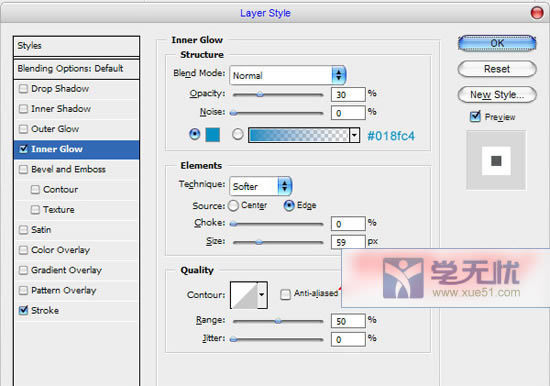The width and height of the screenshot is (550, 386).
Task: Open Blending Options: Default
Action: tap(76, 68)
